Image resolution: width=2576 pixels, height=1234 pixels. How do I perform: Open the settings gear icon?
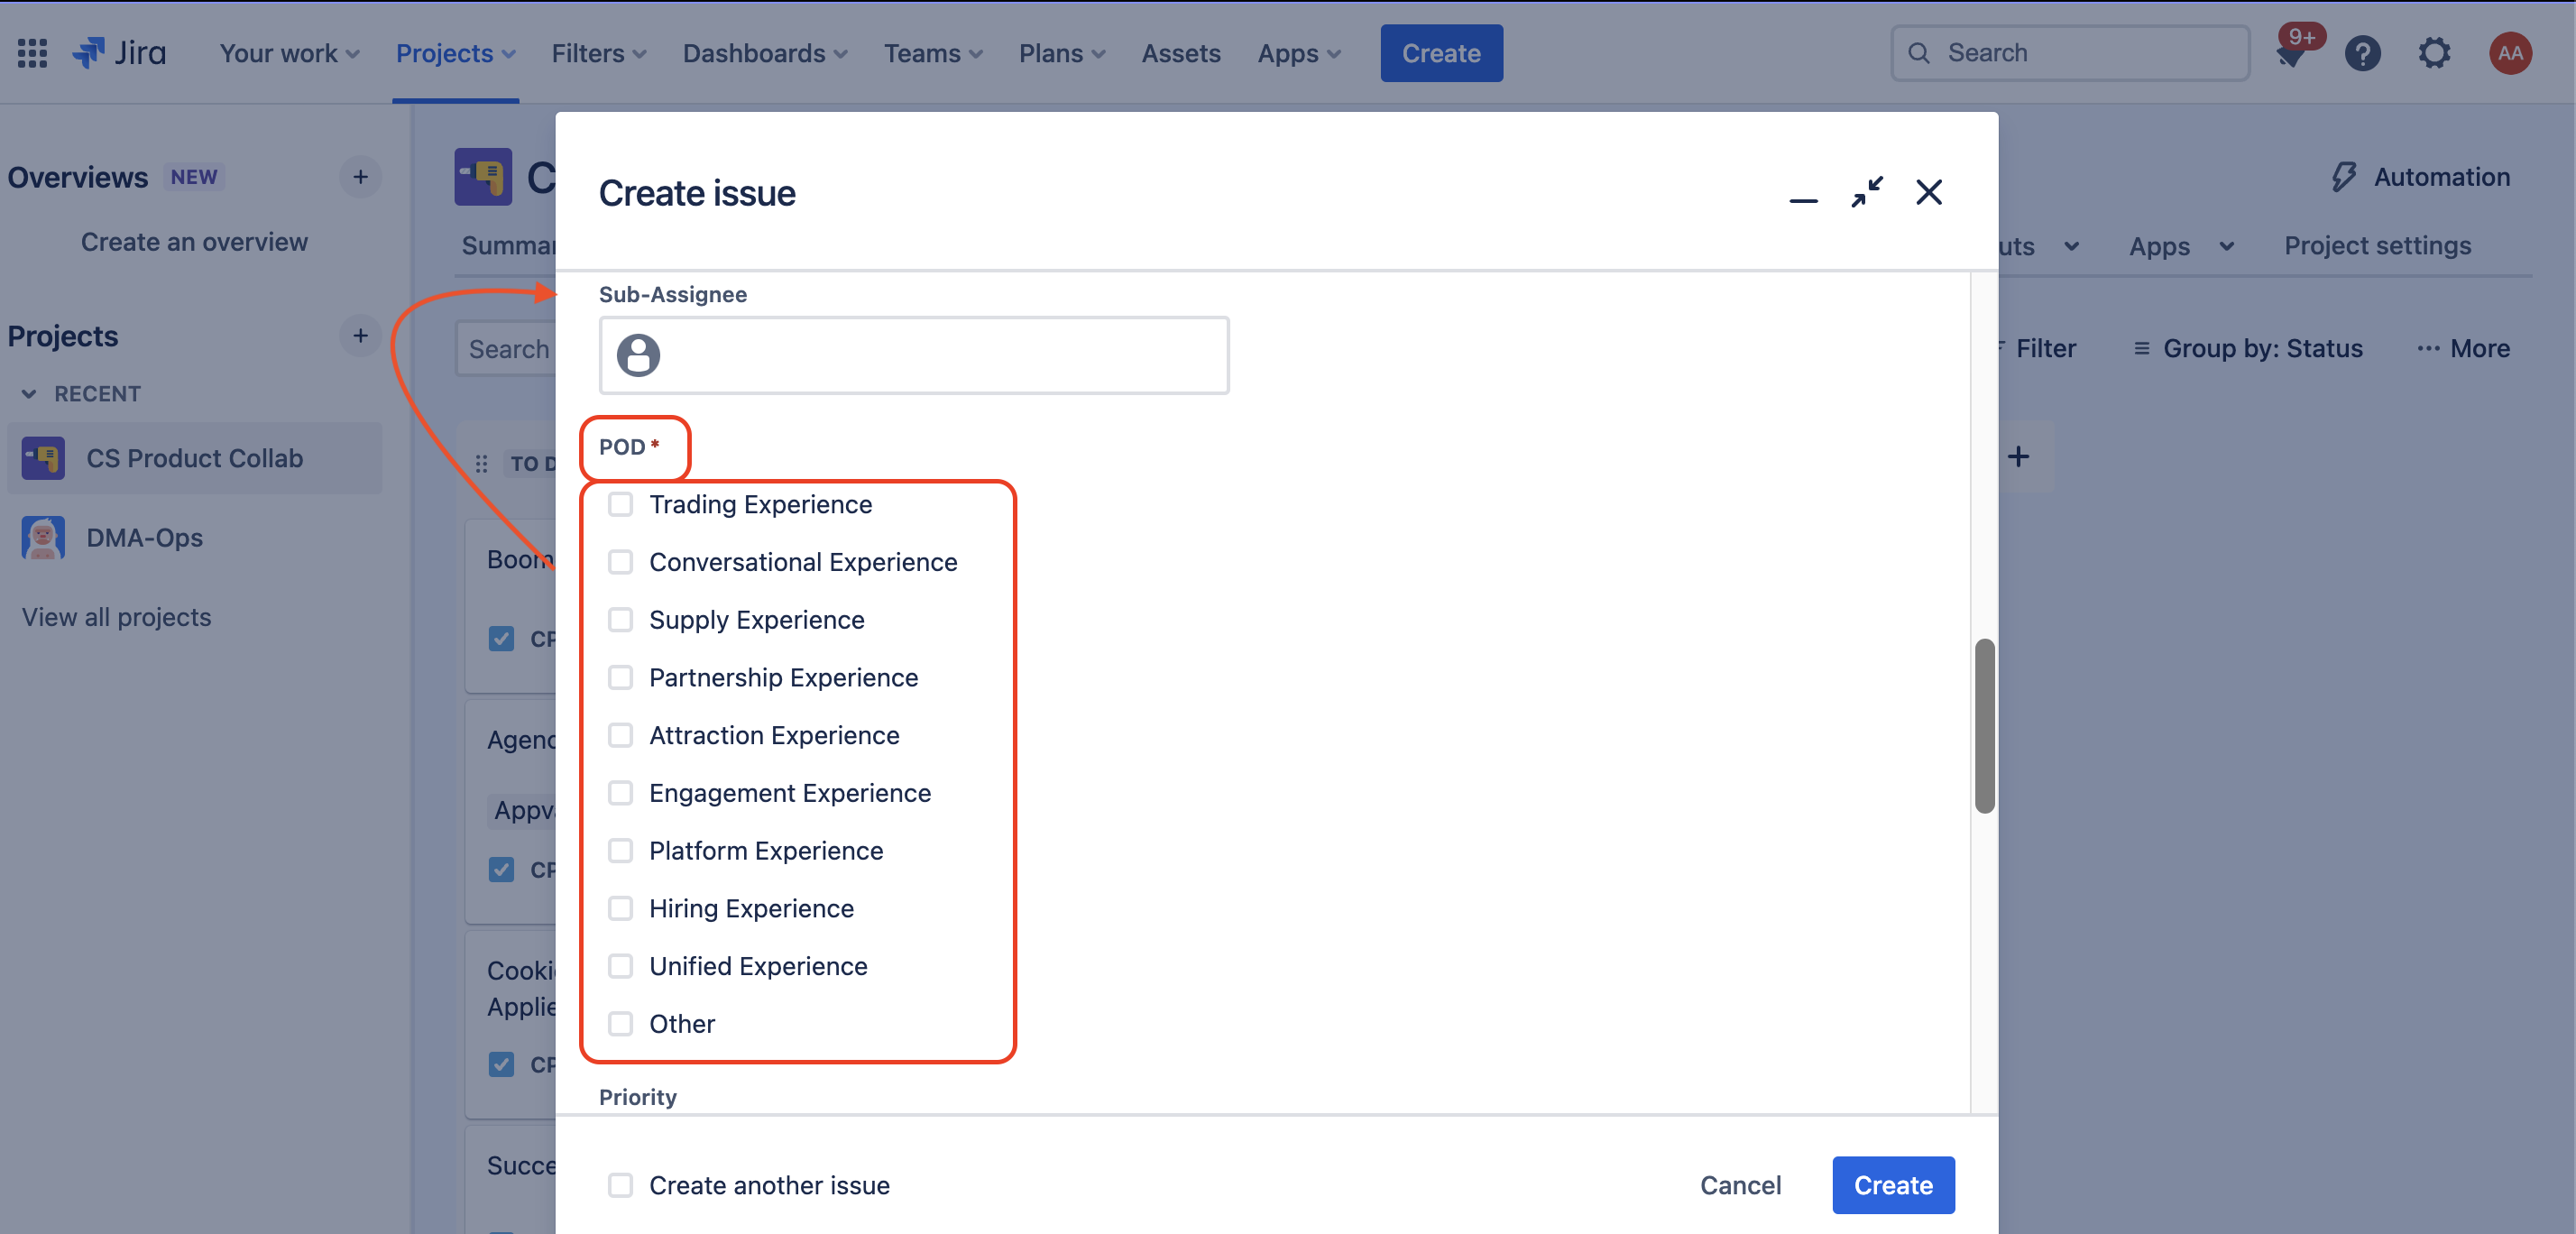pyautogui.click(x=2435, y=53)
